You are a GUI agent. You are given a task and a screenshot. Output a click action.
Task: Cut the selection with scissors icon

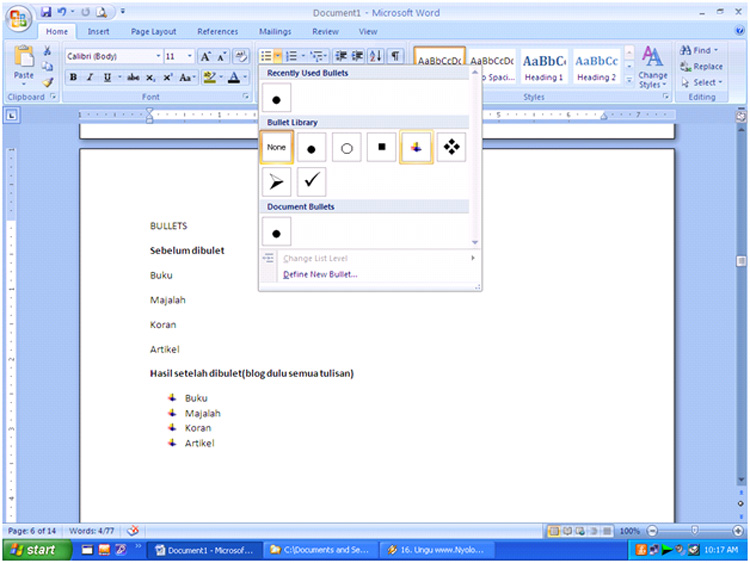coord(47,50)
